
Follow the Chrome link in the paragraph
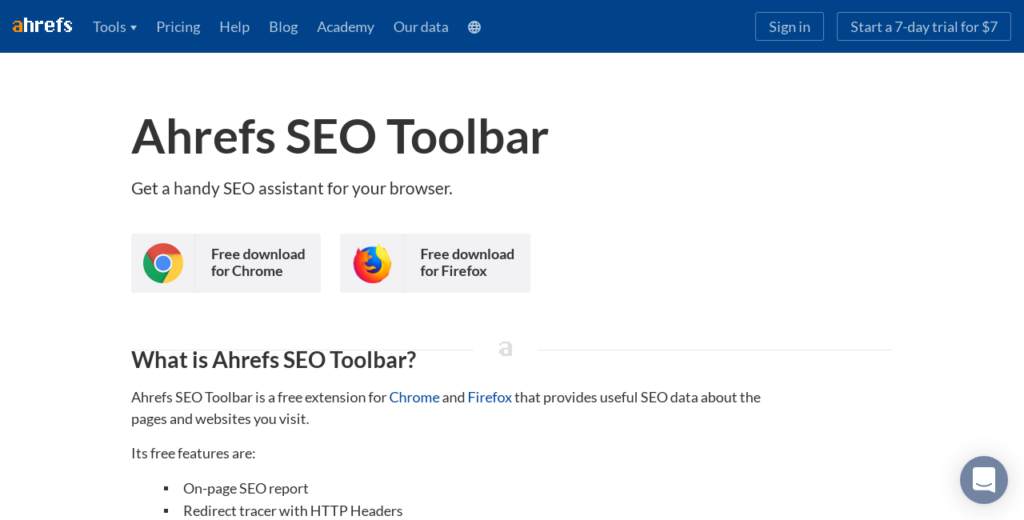pos(414,397)
